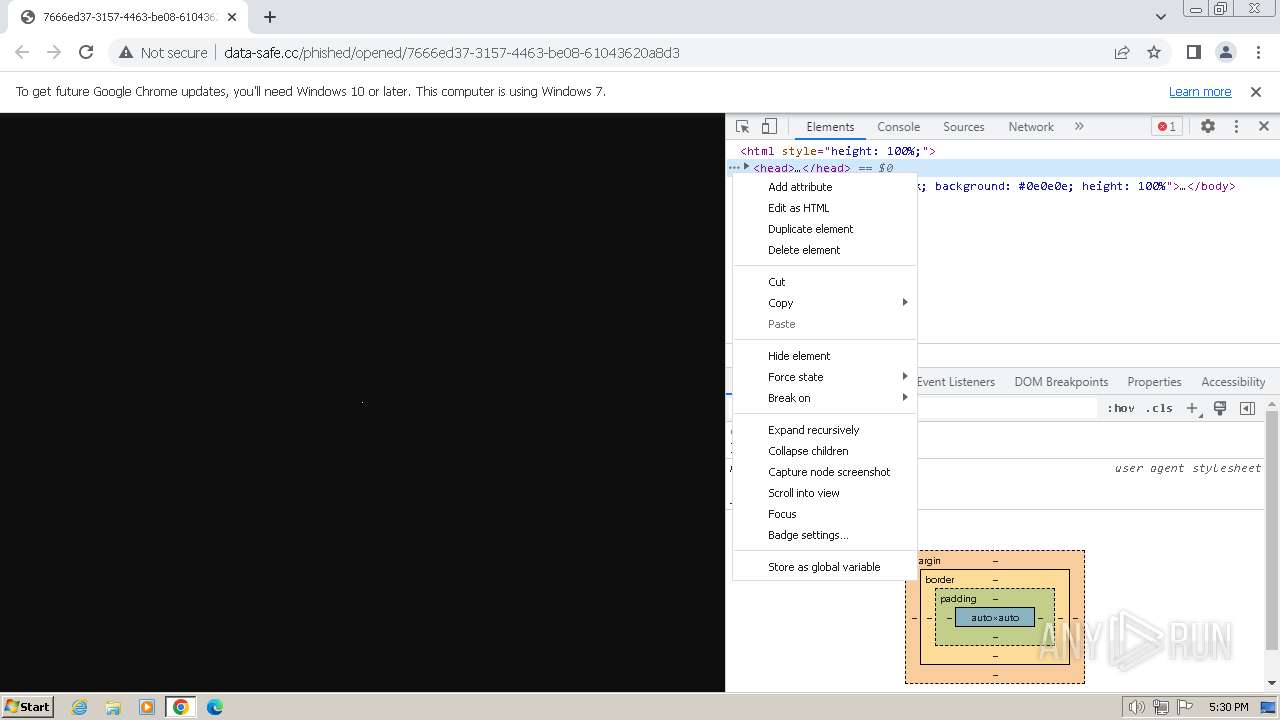Image resolution: width=1280 pixels, height=720 pixels.
Task: Open Badge settings
Action: pos(825,535)
